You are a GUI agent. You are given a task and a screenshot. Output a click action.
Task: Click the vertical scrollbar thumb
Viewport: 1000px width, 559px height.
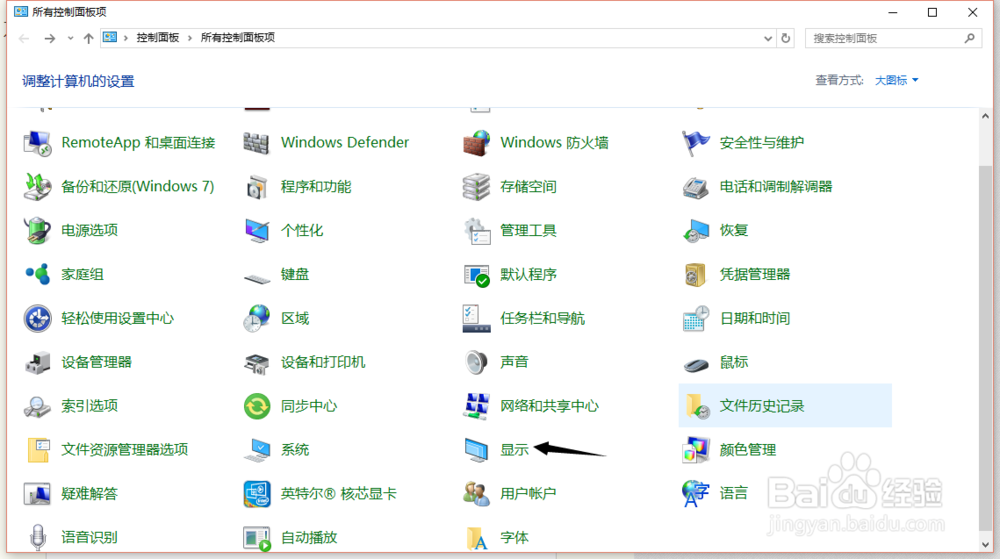(x=985, y=347)
